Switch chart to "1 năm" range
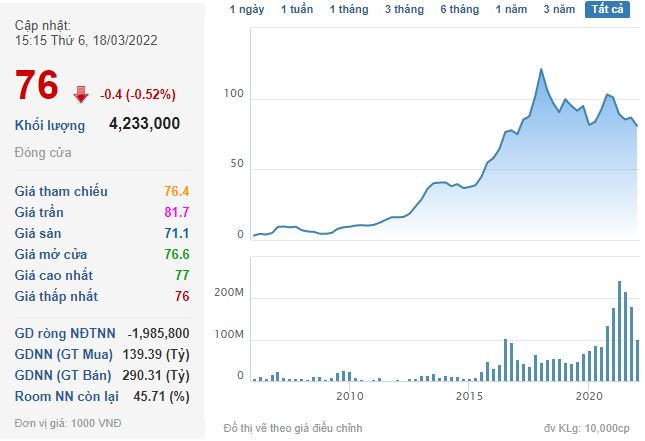 tap(512, 9)
